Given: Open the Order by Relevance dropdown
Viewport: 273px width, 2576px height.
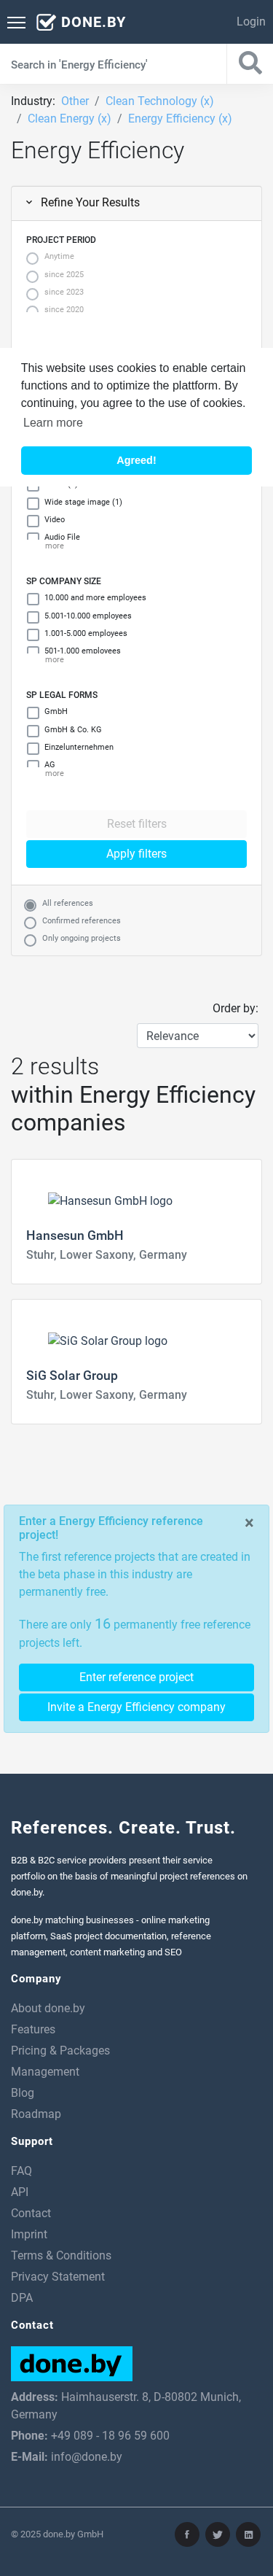Looking at the screenshot, I should [x=197, y=1036].
